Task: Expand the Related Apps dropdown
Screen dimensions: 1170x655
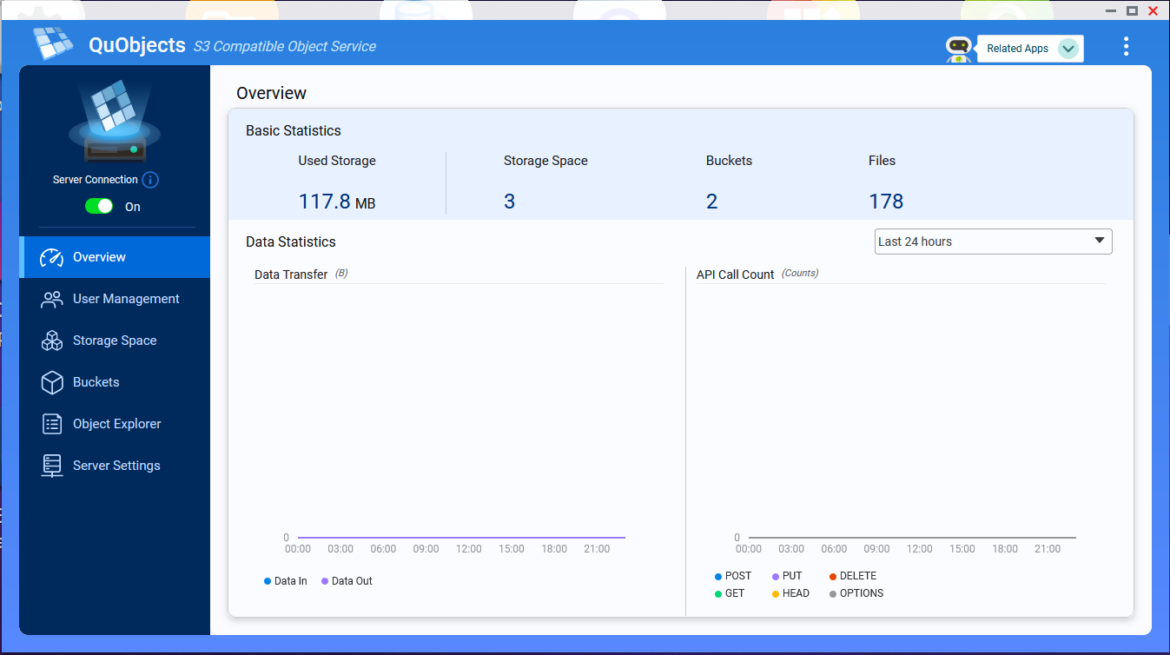Action: tap(1030, 48)
